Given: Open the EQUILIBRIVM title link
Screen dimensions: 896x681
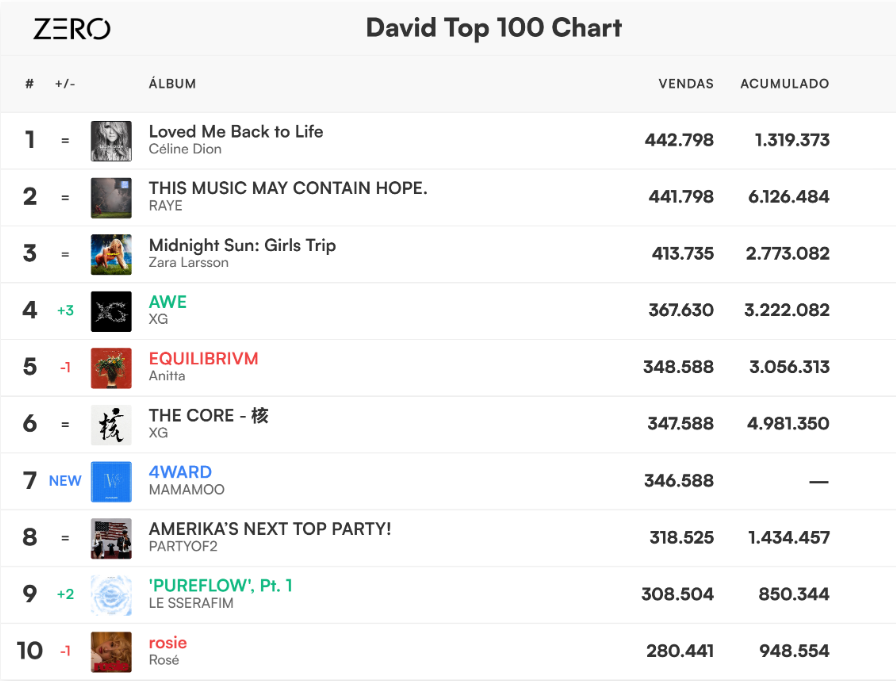Looking at the screenshot, I should click(x=203, y=359).
